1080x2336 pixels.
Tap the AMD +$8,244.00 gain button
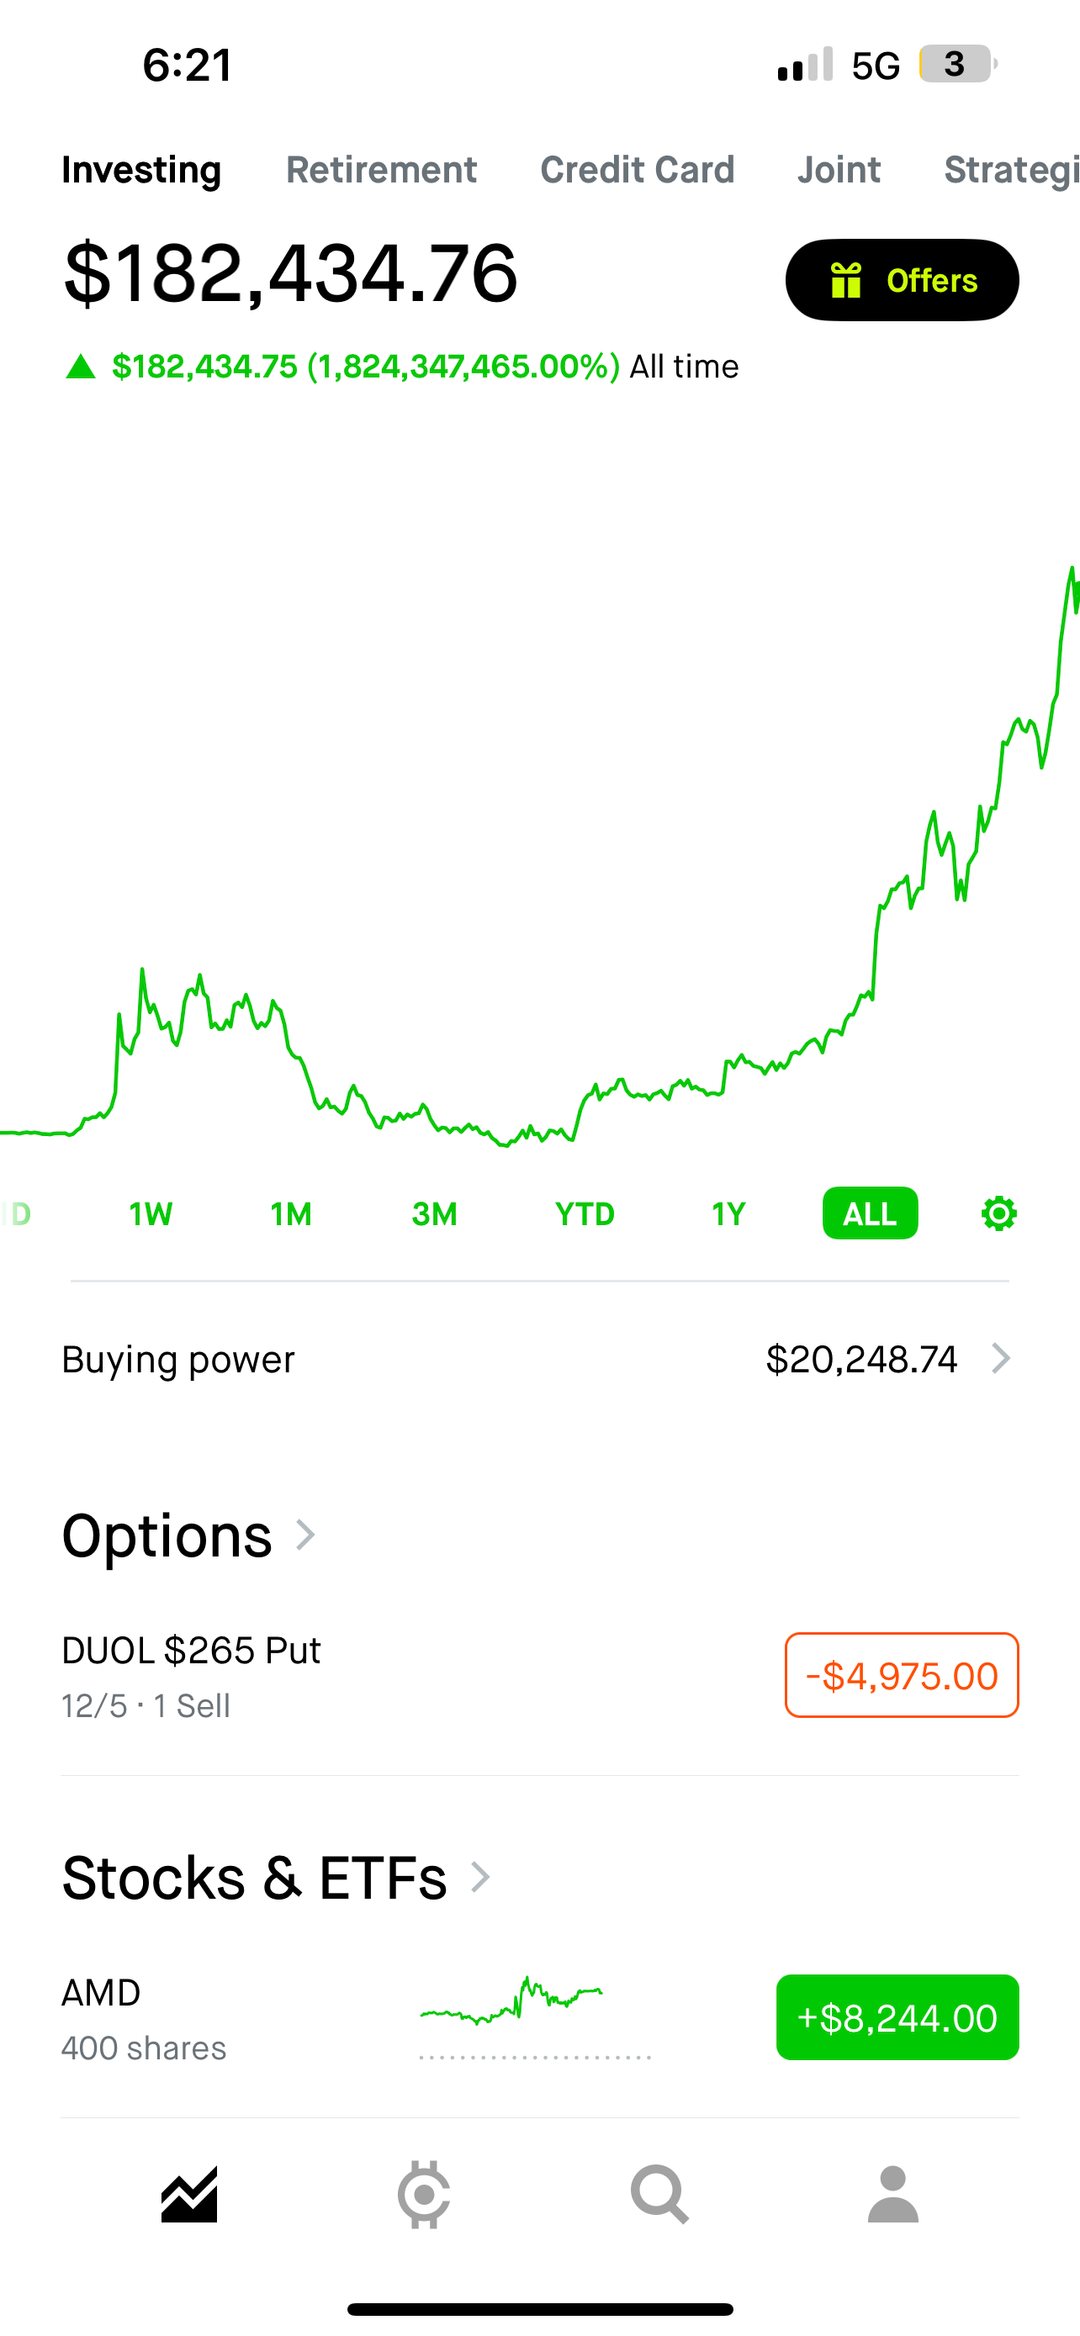[x=897, y=2018]
